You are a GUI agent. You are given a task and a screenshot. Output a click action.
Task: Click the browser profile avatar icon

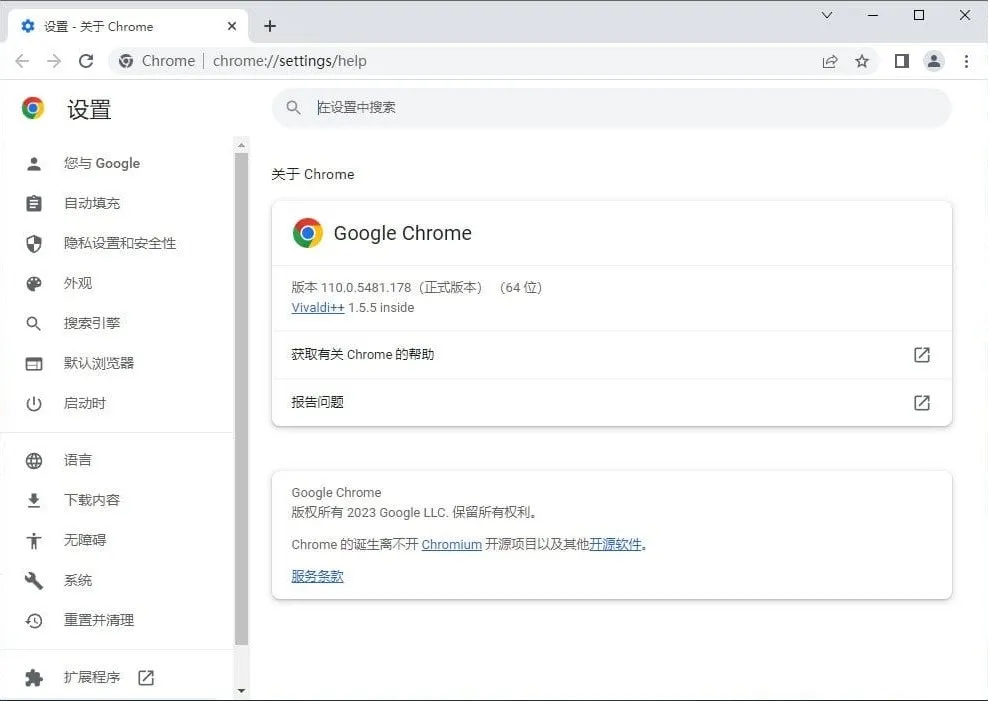coord(933,61)
